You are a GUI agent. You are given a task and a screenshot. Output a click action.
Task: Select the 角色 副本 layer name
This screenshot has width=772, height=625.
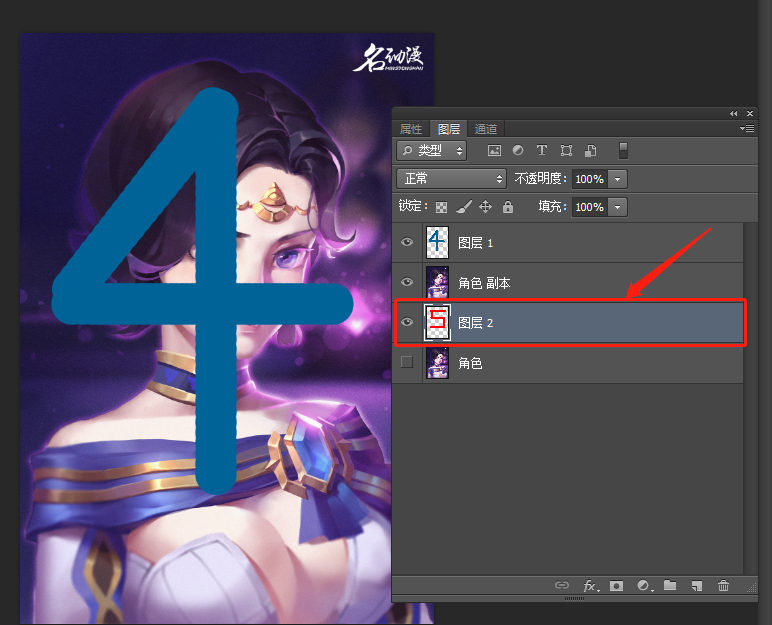[x=484, y=283]
